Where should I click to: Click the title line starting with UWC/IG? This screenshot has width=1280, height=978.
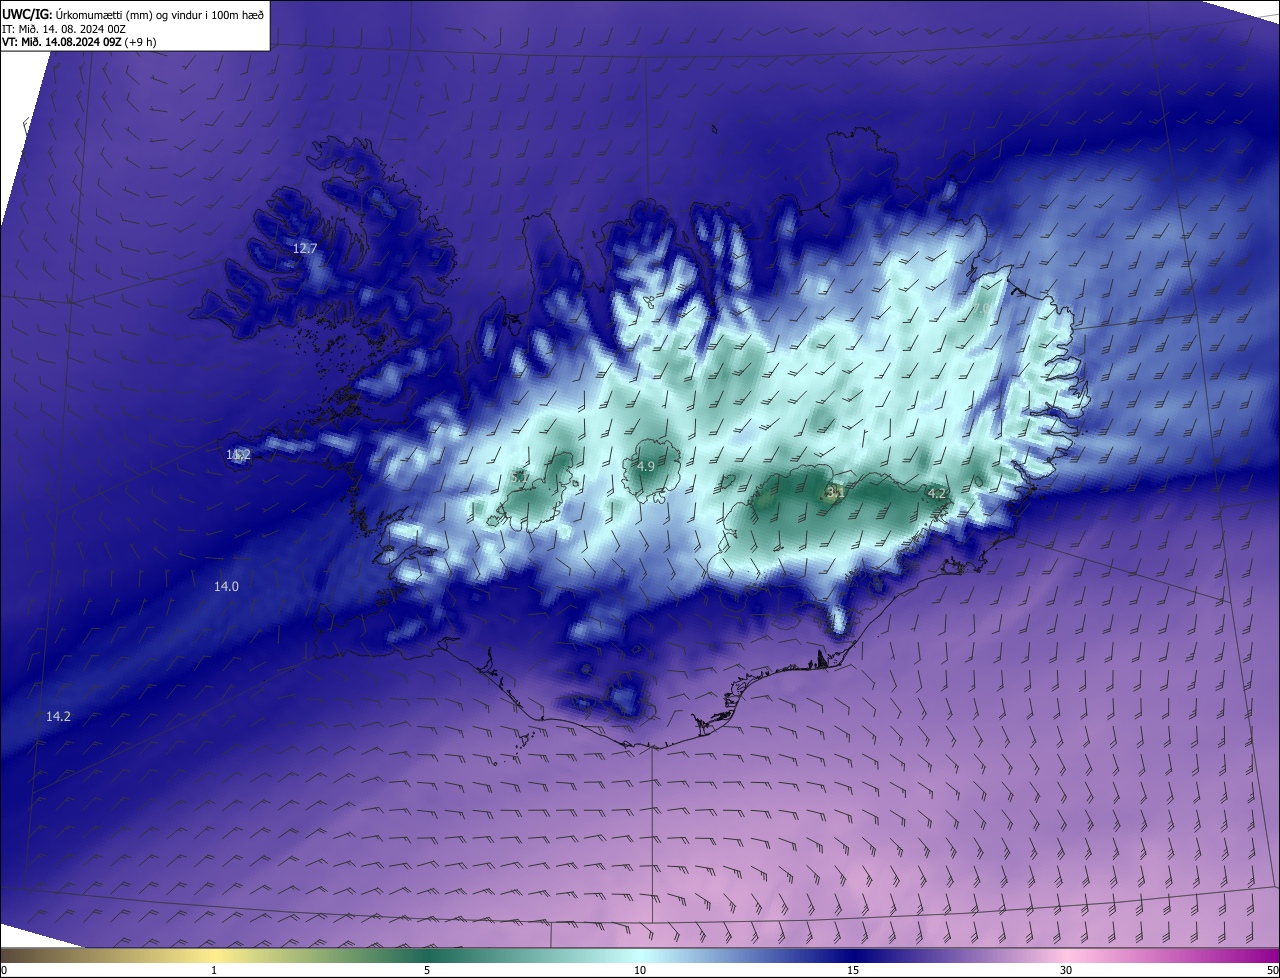click(x=132, y=14)
